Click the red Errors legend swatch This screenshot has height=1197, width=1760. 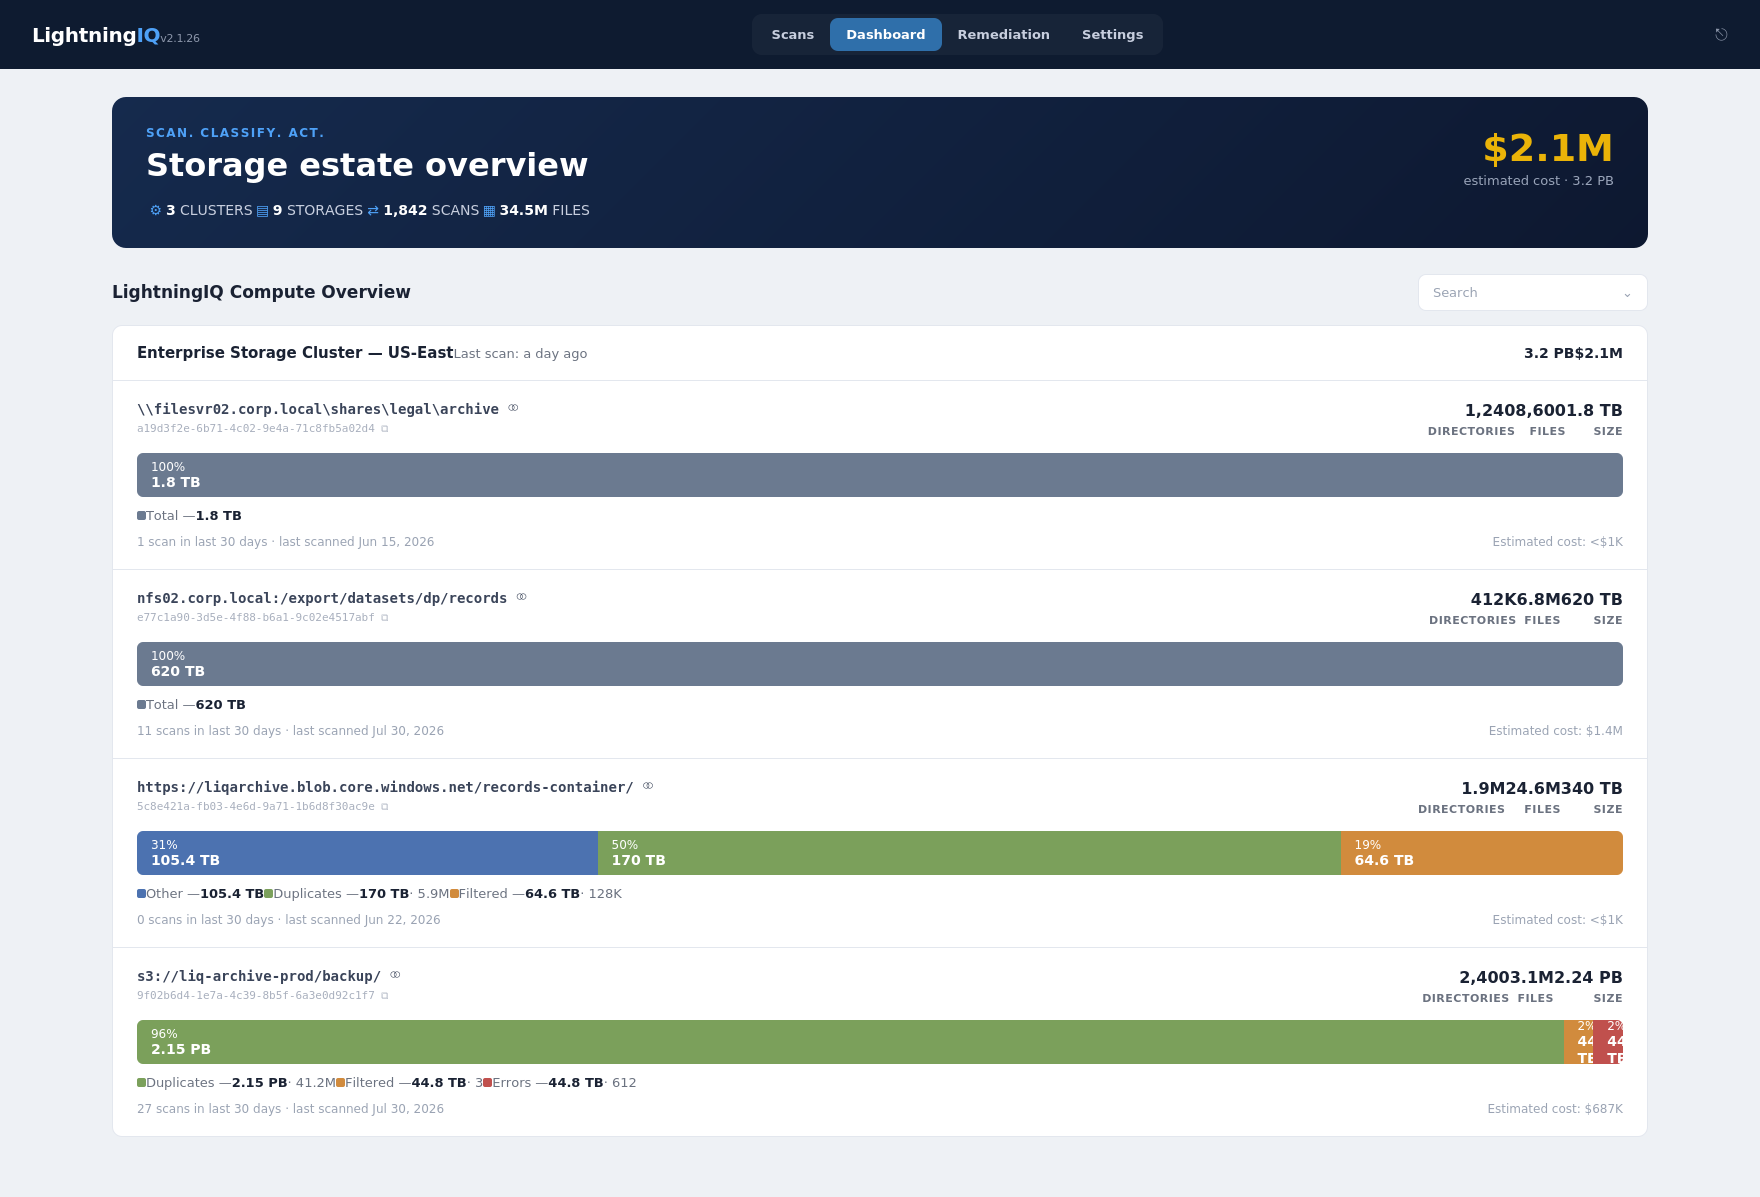(487, 1083)
